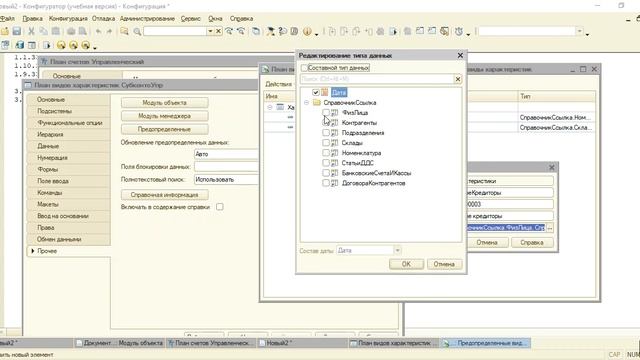The width and height of the screenshot is (640, 360).
Task: Open the Файл menu
Action: (x=7, y=18)
